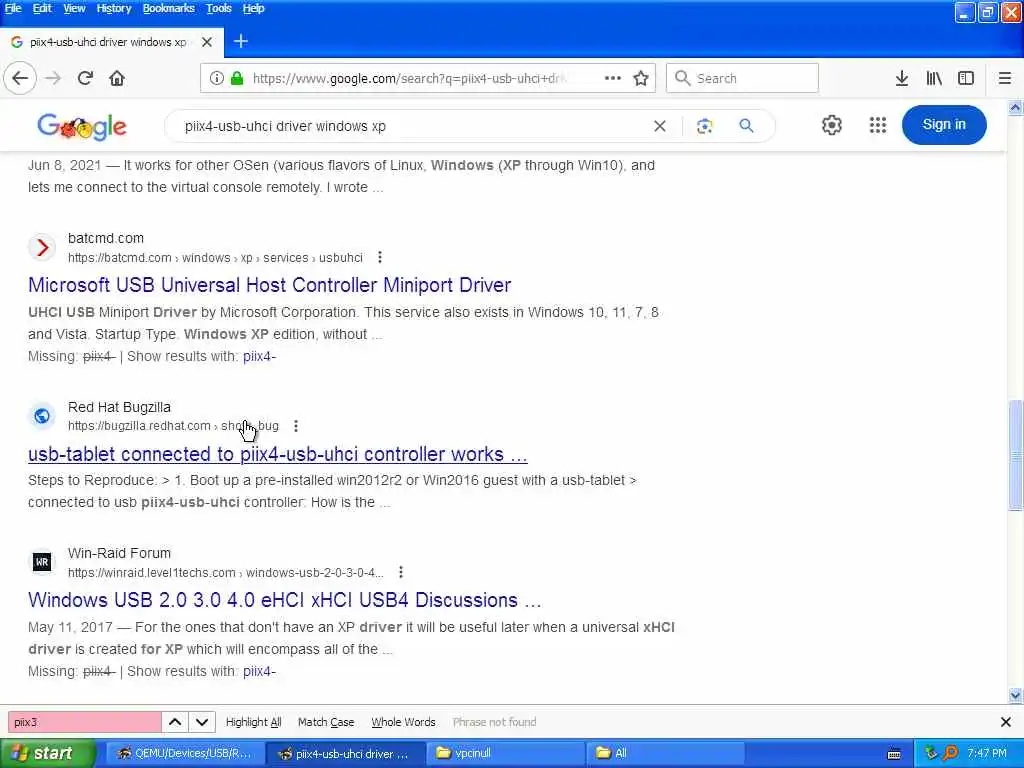Toggle Match Case in find bar
The image size is (1024, 768).
click(x=326, y=722)
